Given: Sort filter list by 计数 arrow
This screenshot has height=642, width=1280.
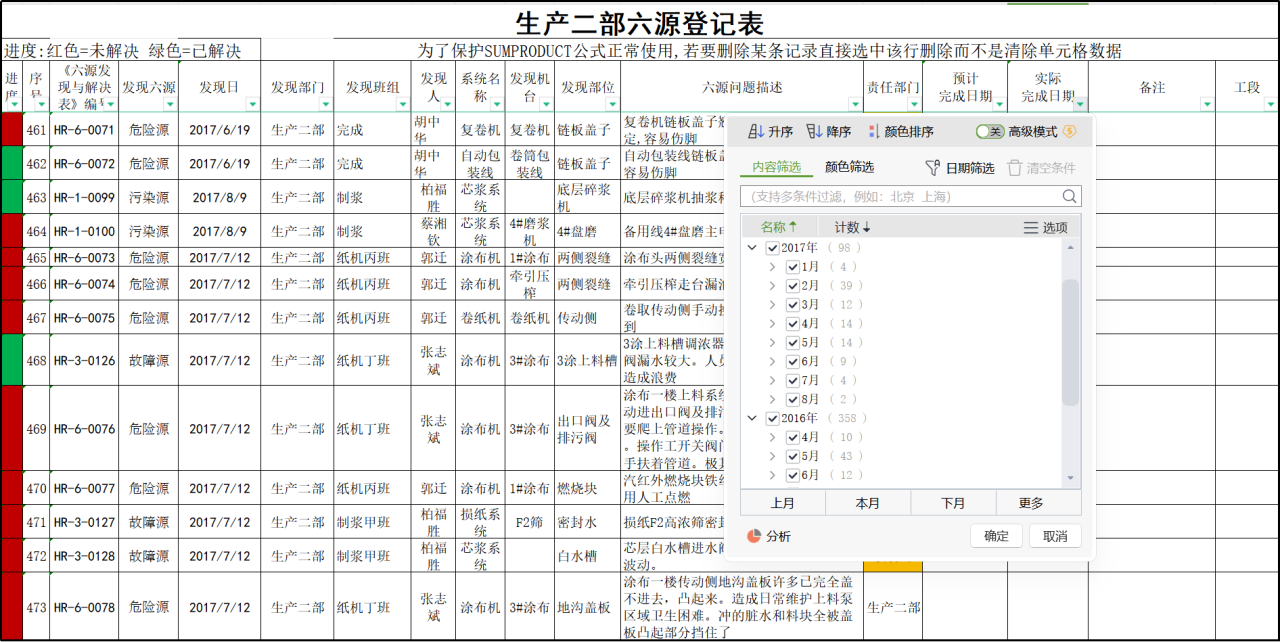Looking at the screenshot, I should (x=866, y=227).
